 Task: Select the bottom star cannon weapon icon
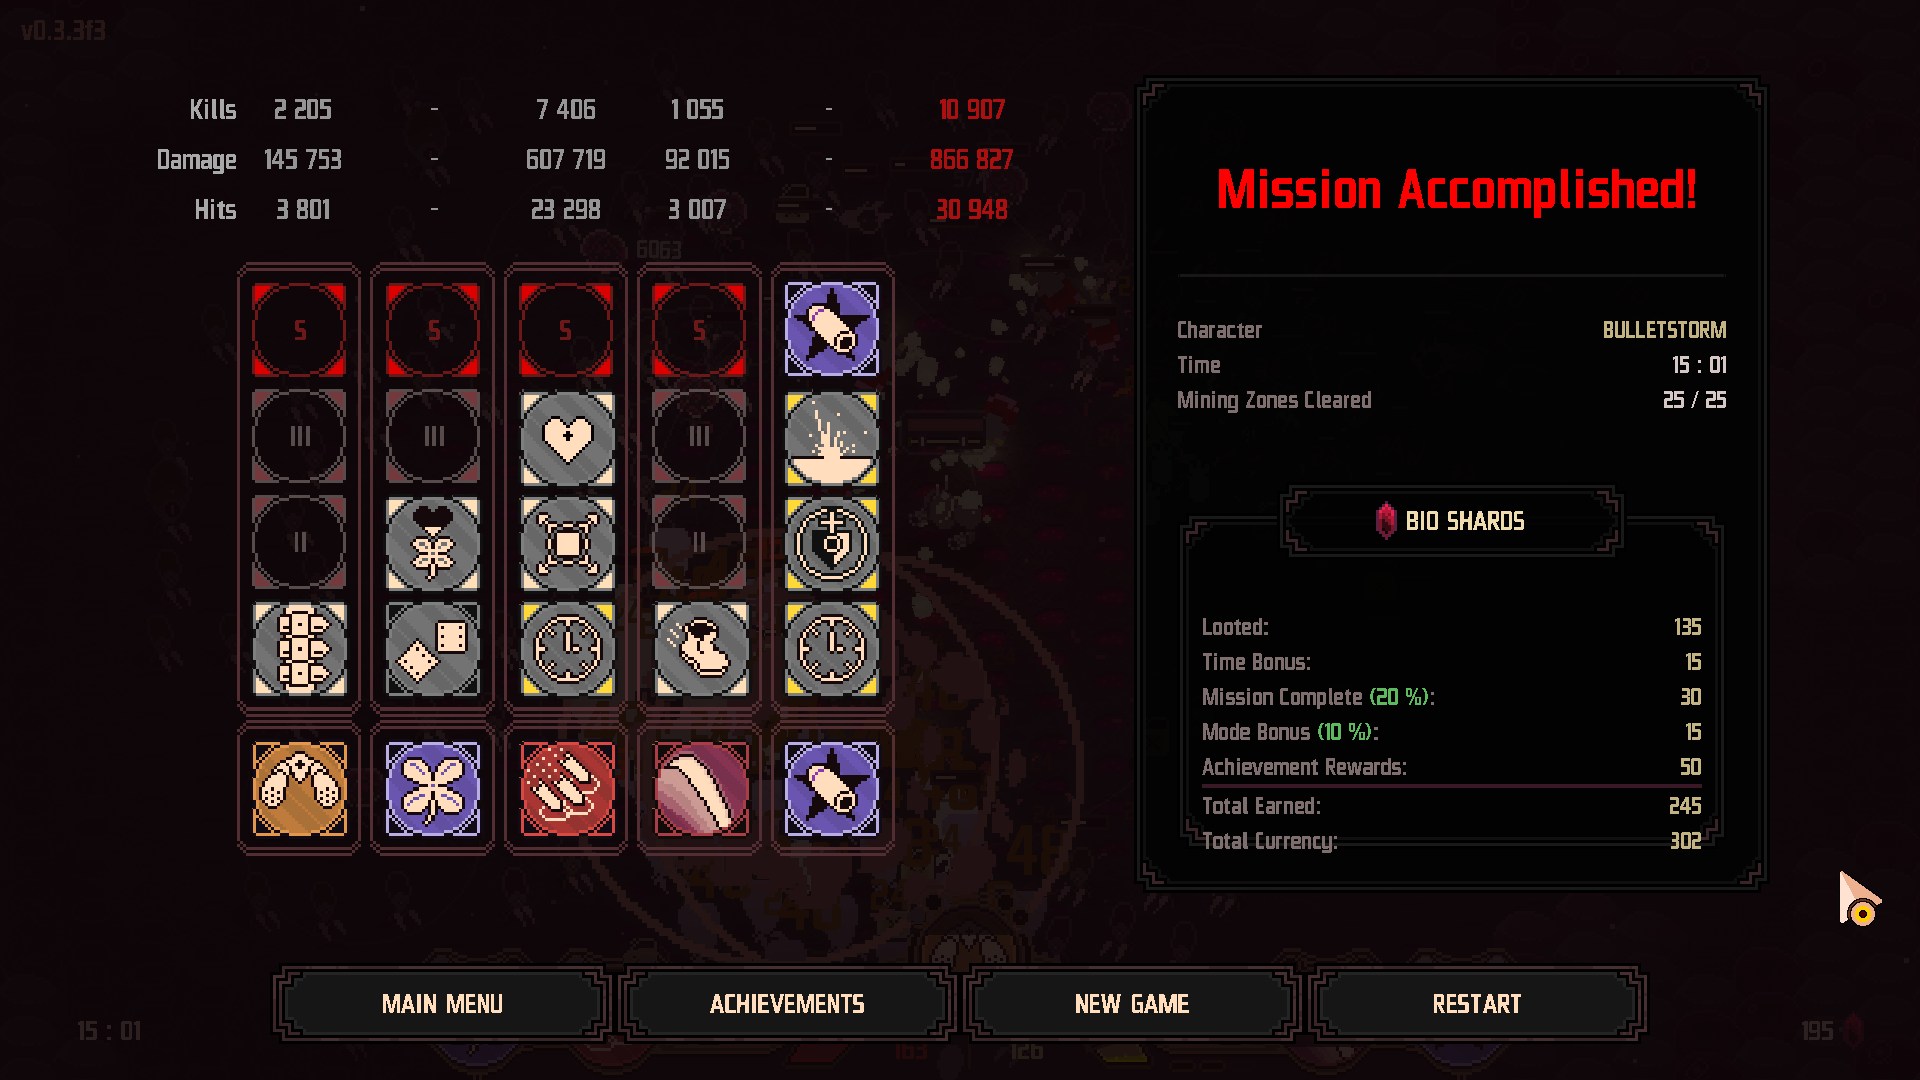tap(832, 789)
